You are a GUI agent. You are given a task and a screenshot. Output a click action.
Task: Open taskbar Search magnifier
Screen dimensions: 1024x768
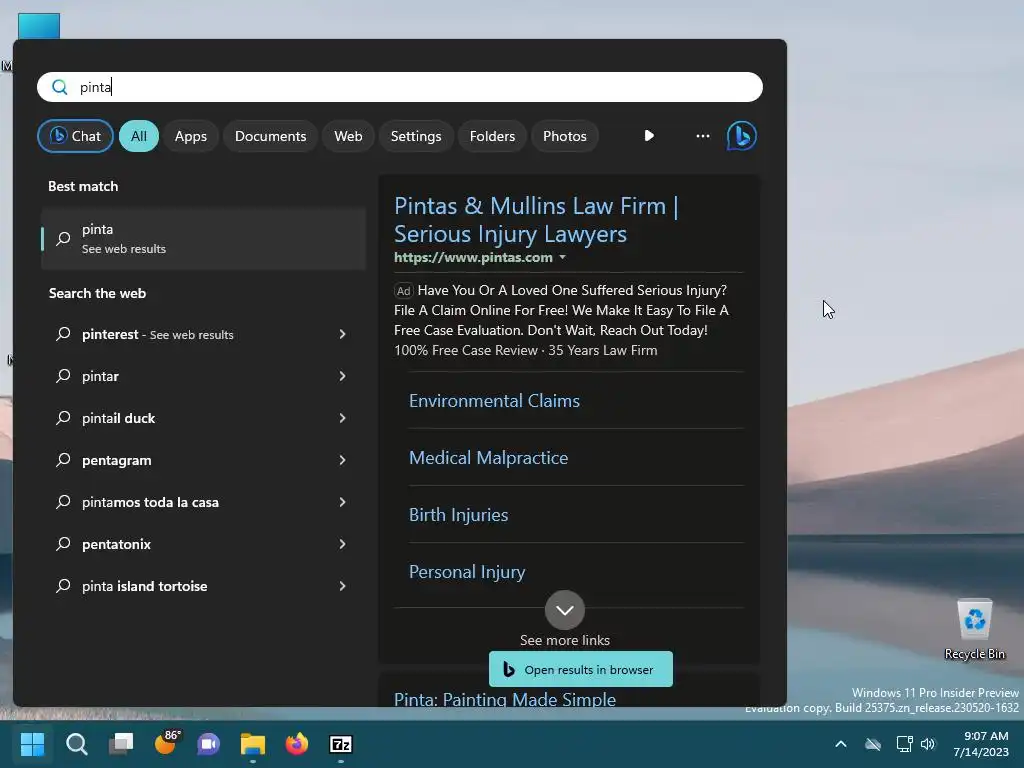click(76, 744)
